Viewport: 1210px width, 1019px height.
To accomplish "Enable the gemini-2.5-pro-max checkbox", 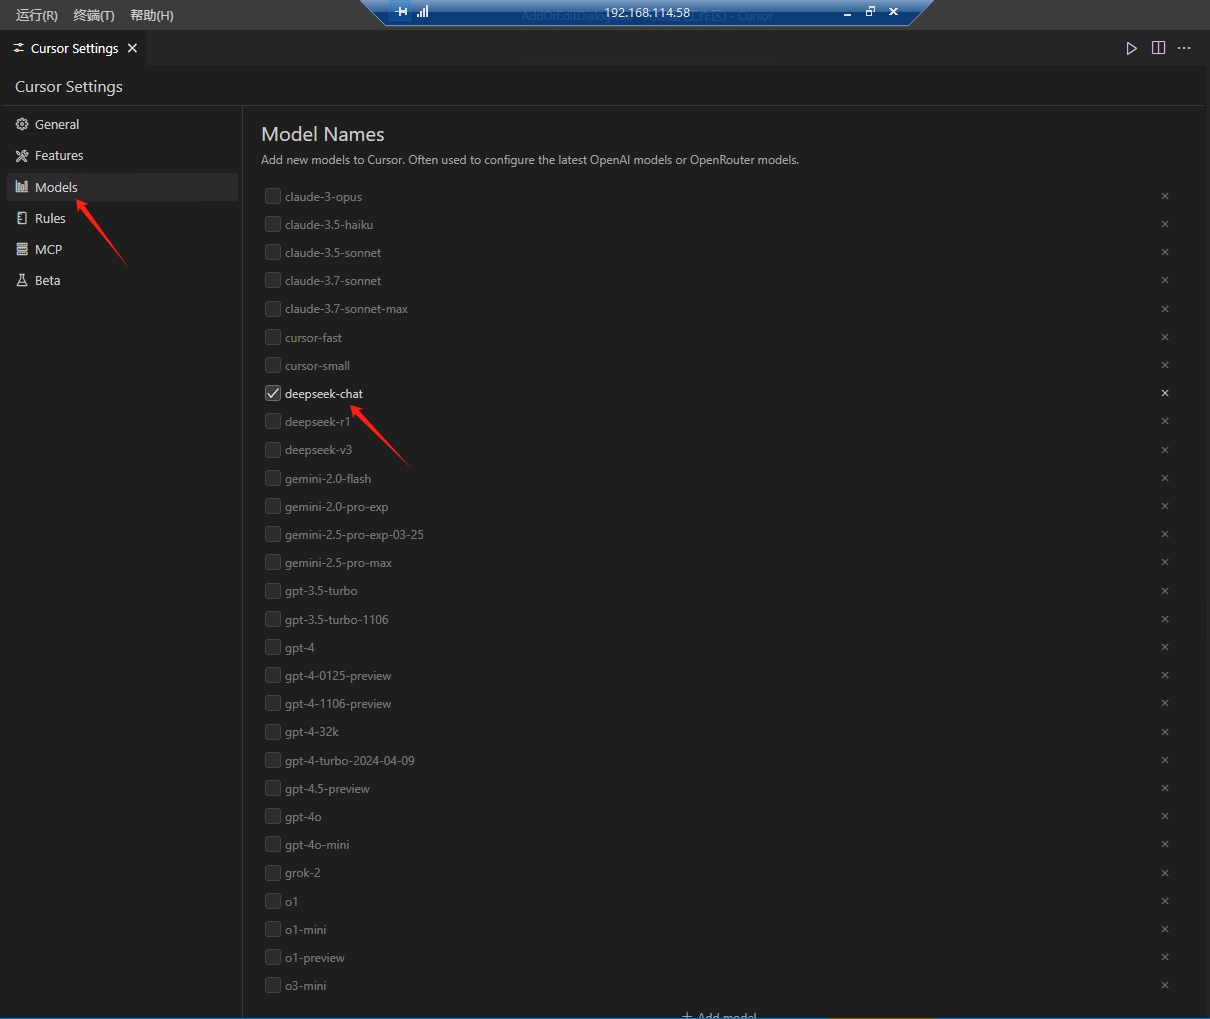I will (x=272, y=562).
